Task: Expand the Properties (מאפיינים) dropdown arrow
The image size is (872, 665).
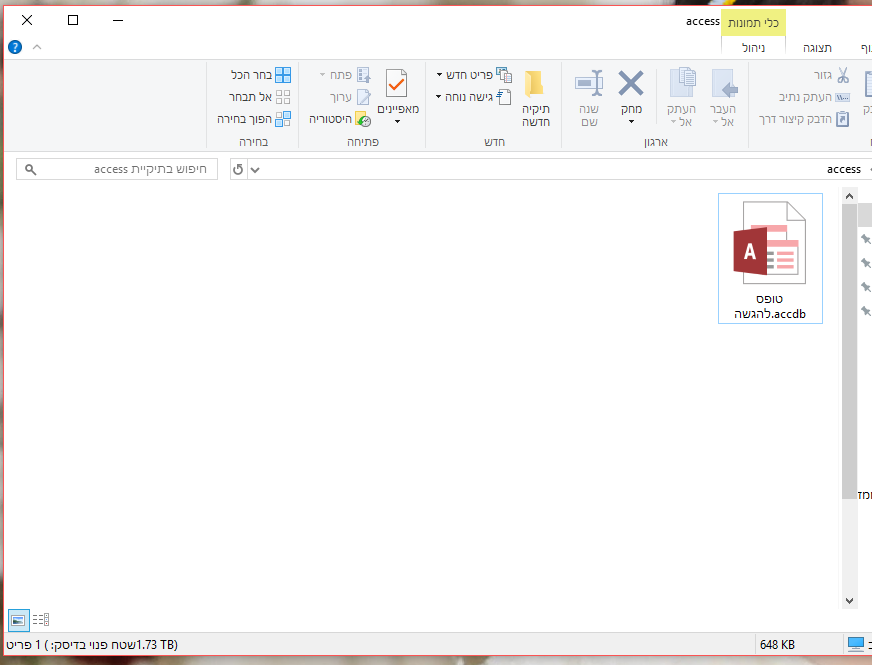Action: (x=398, y=122)
